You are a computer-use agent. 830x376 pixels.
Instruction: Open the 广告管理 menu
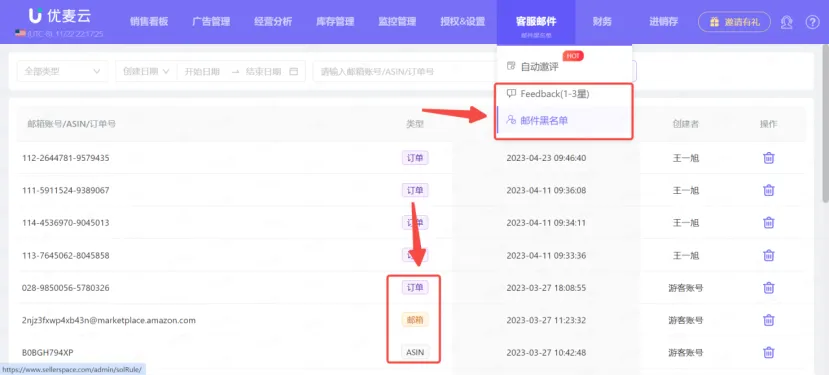click(x=211, y=22)
